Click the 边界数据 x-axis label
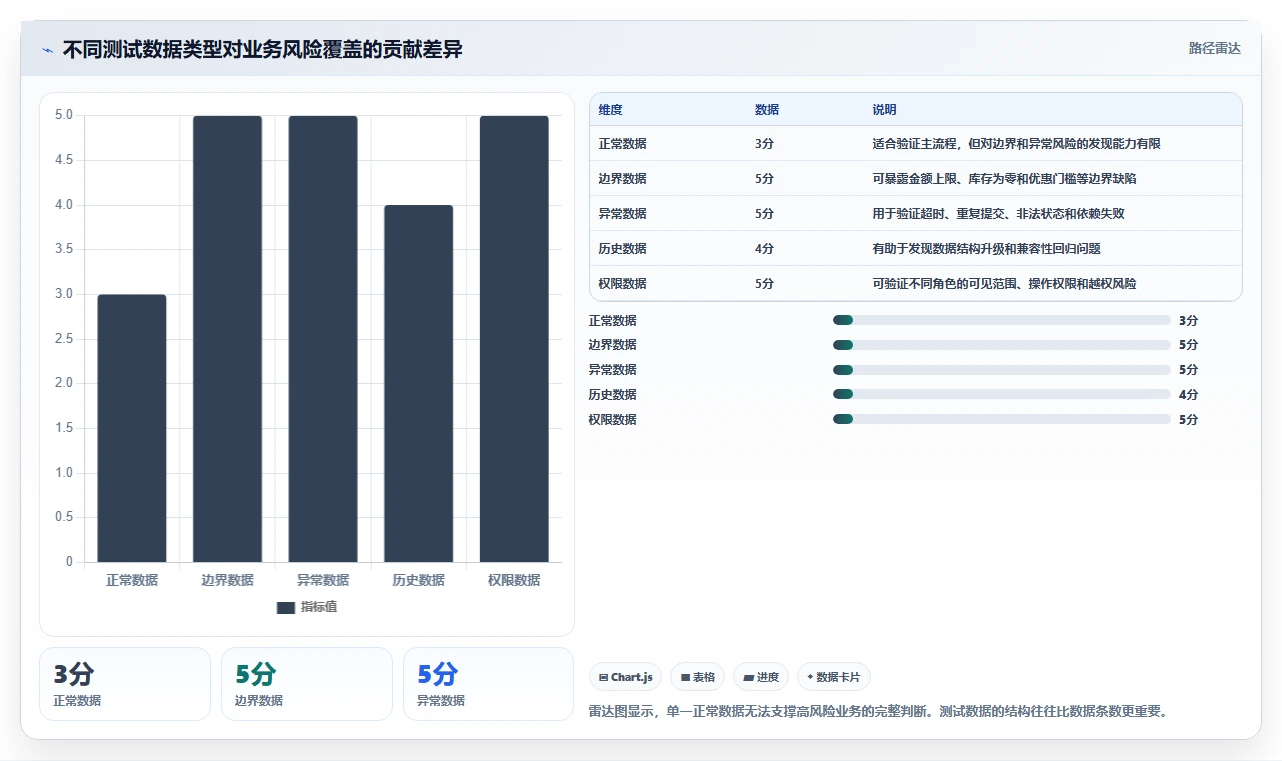1282x761 pixels. click(x=227, y=580)
